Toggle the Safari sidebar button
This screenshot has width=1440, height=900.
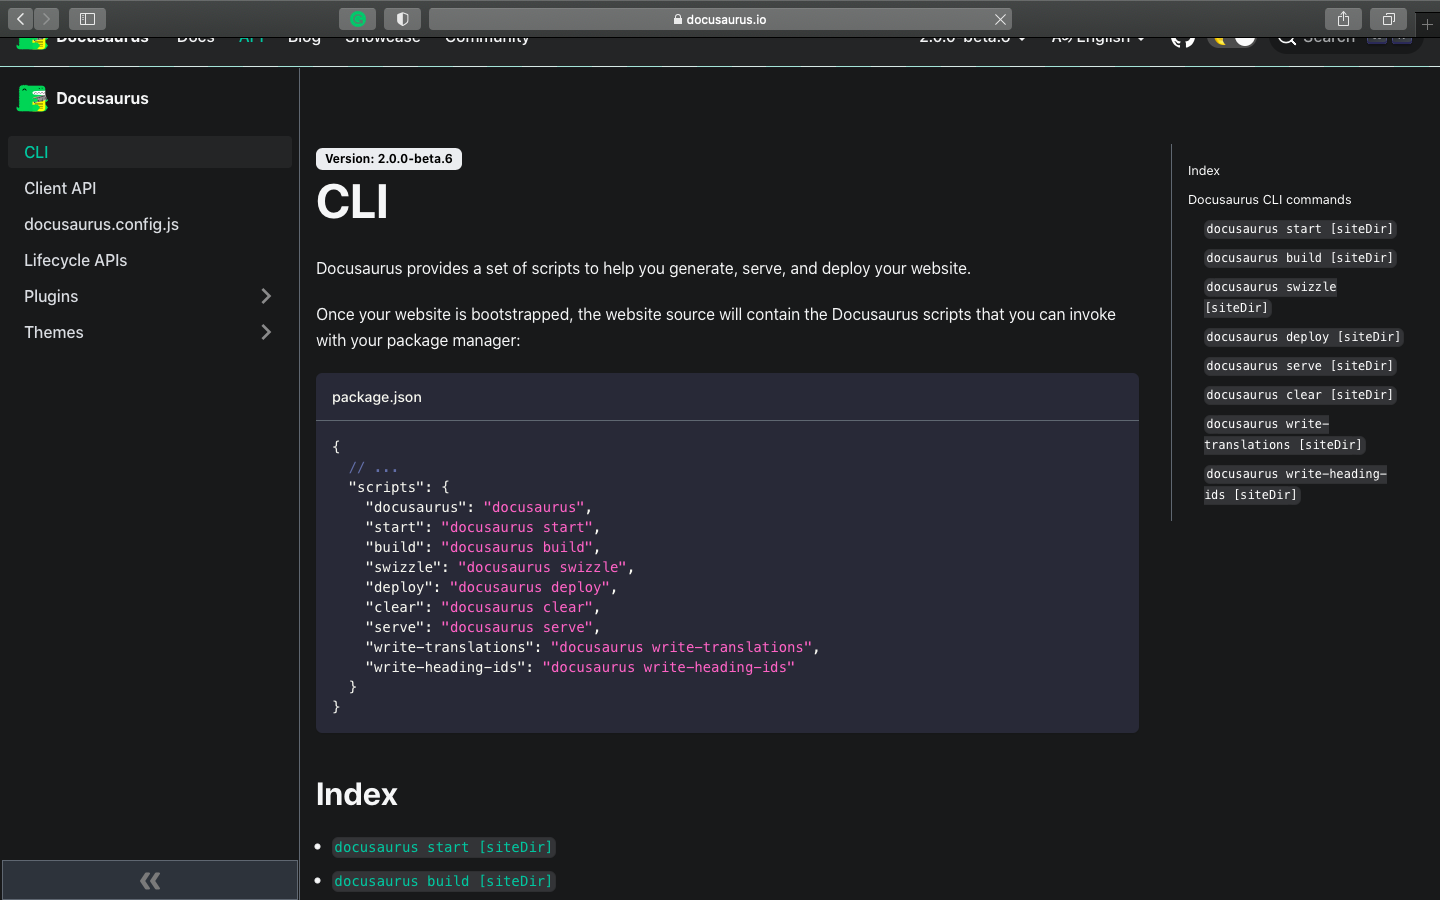87,19
